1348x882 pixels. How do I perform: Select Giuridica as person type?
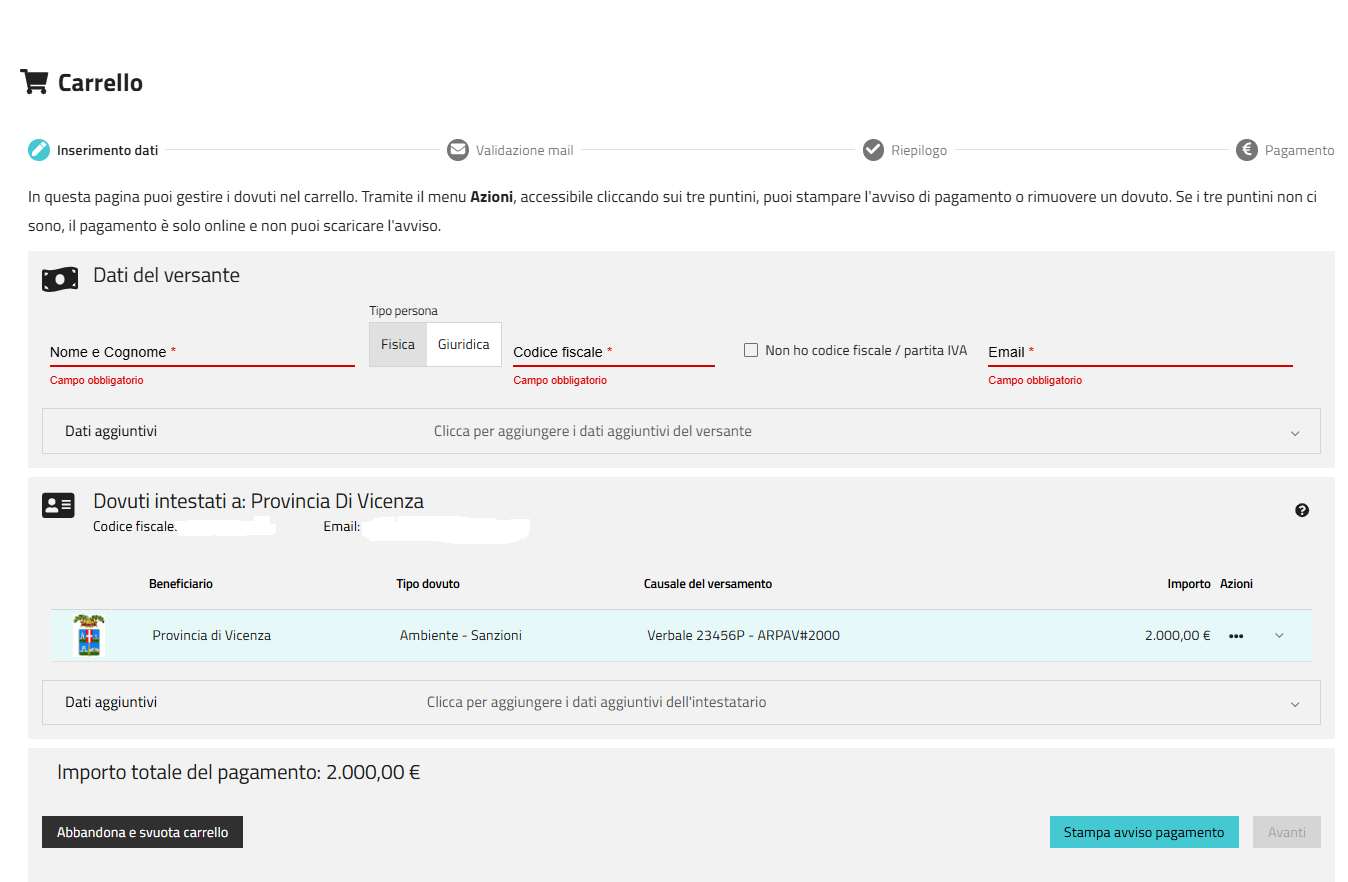(464, 344)
